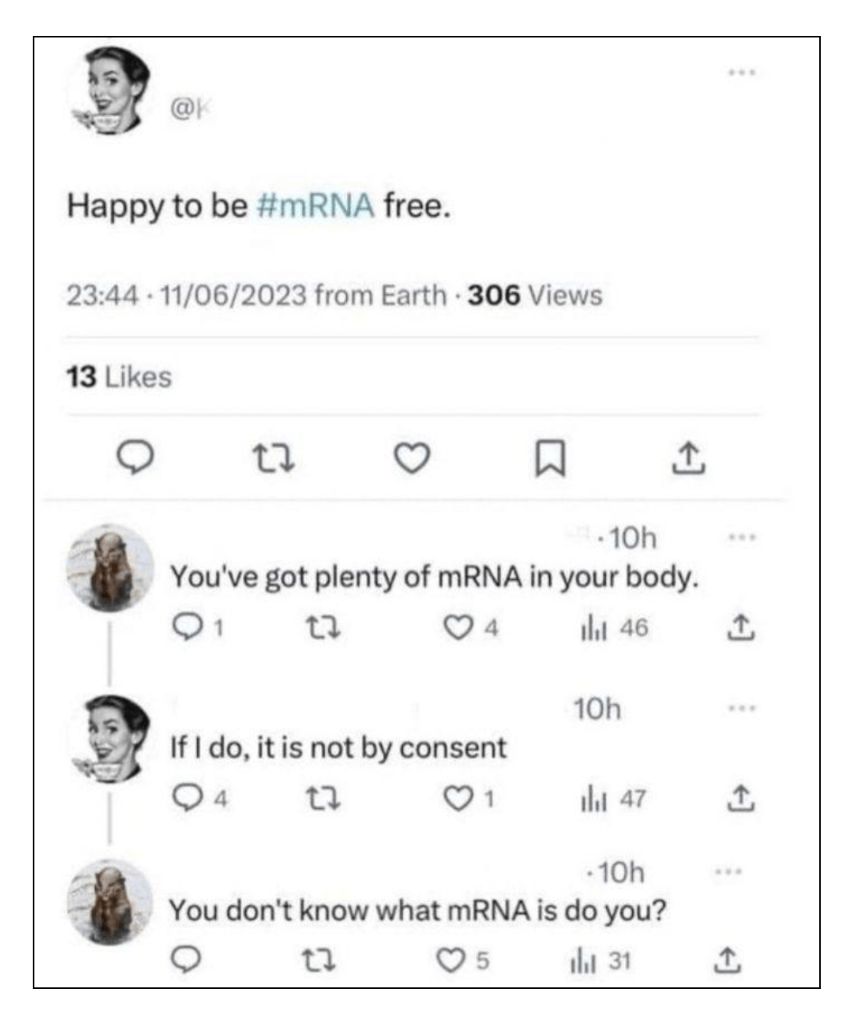Open the #mRNA hashtag link

[316, 206]
